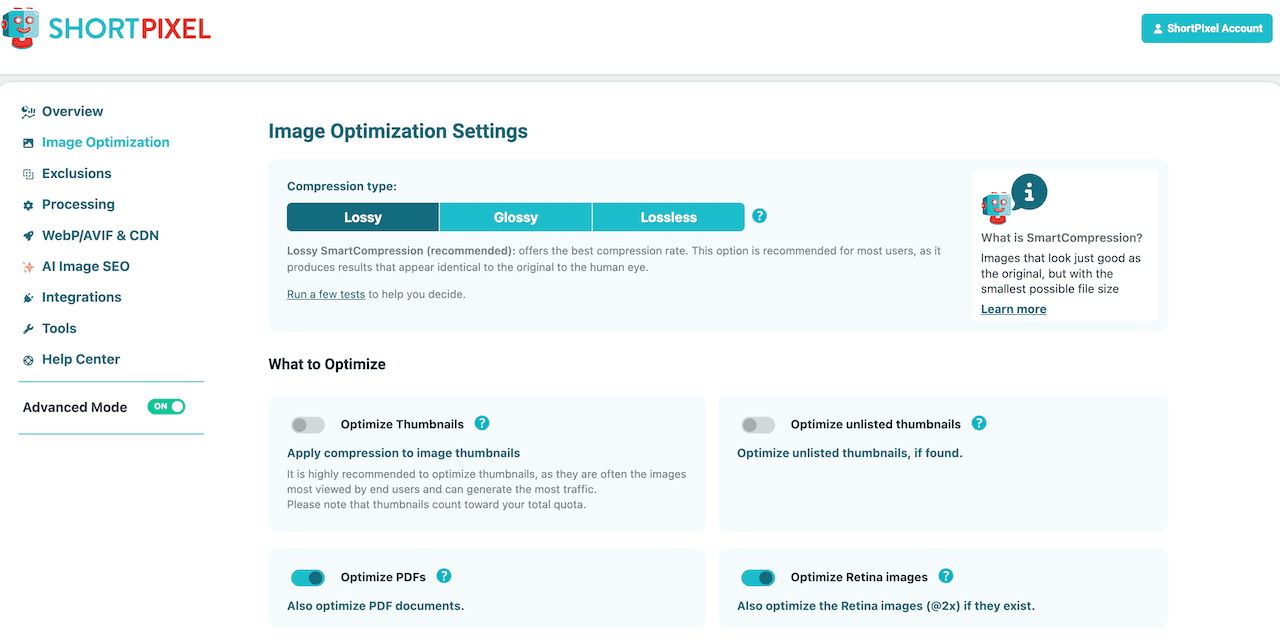Choose Lossless compression type

pyautogui.click(x=668, y=217)
